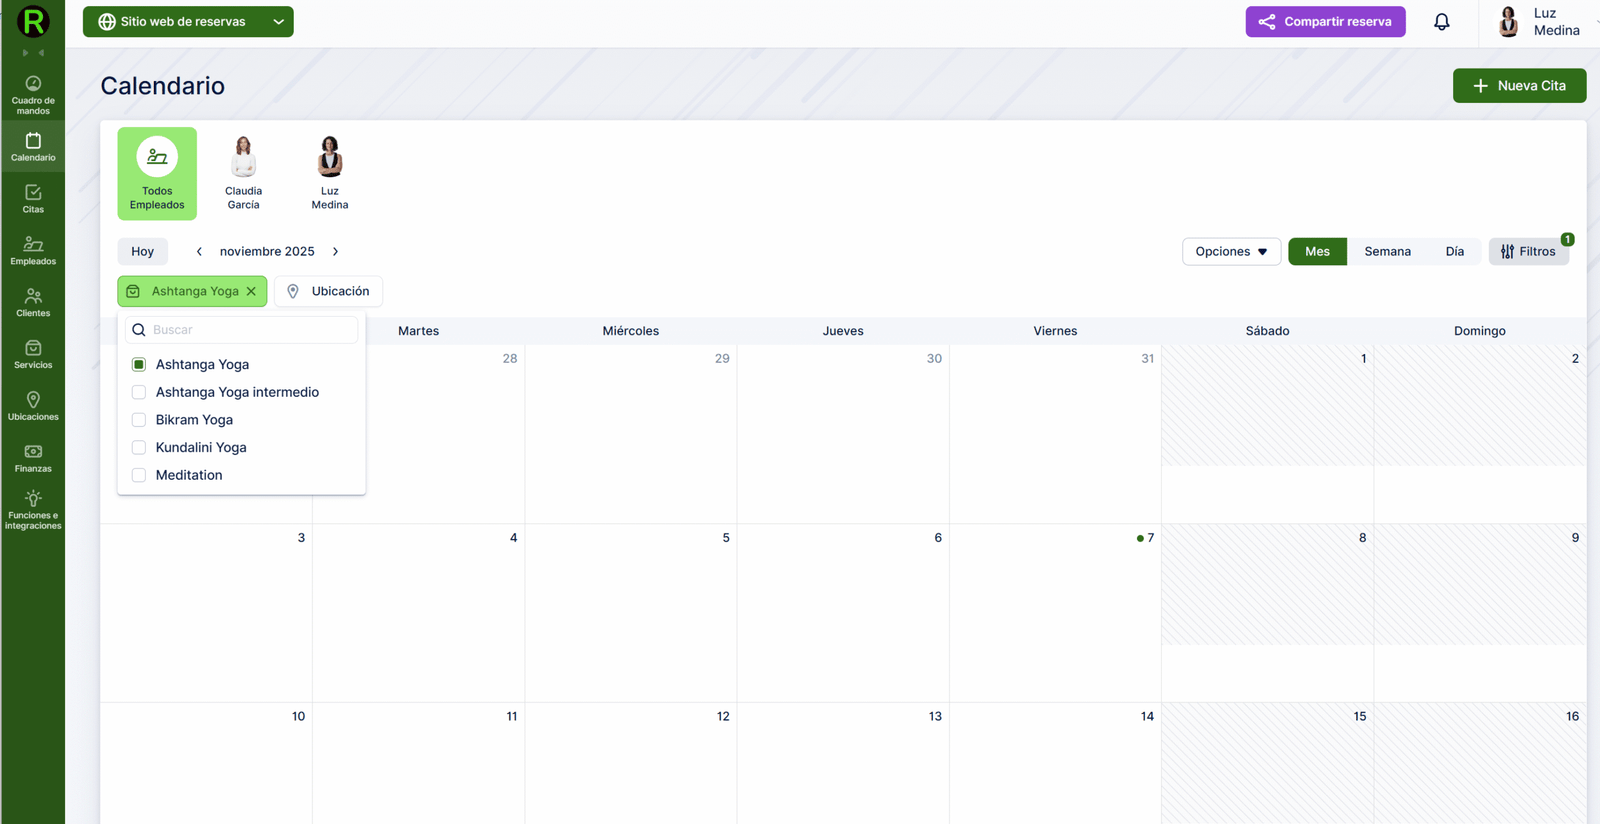Enable the Kundalini Yoga filter checkbox
The image size is (1600, 824).
139,448
